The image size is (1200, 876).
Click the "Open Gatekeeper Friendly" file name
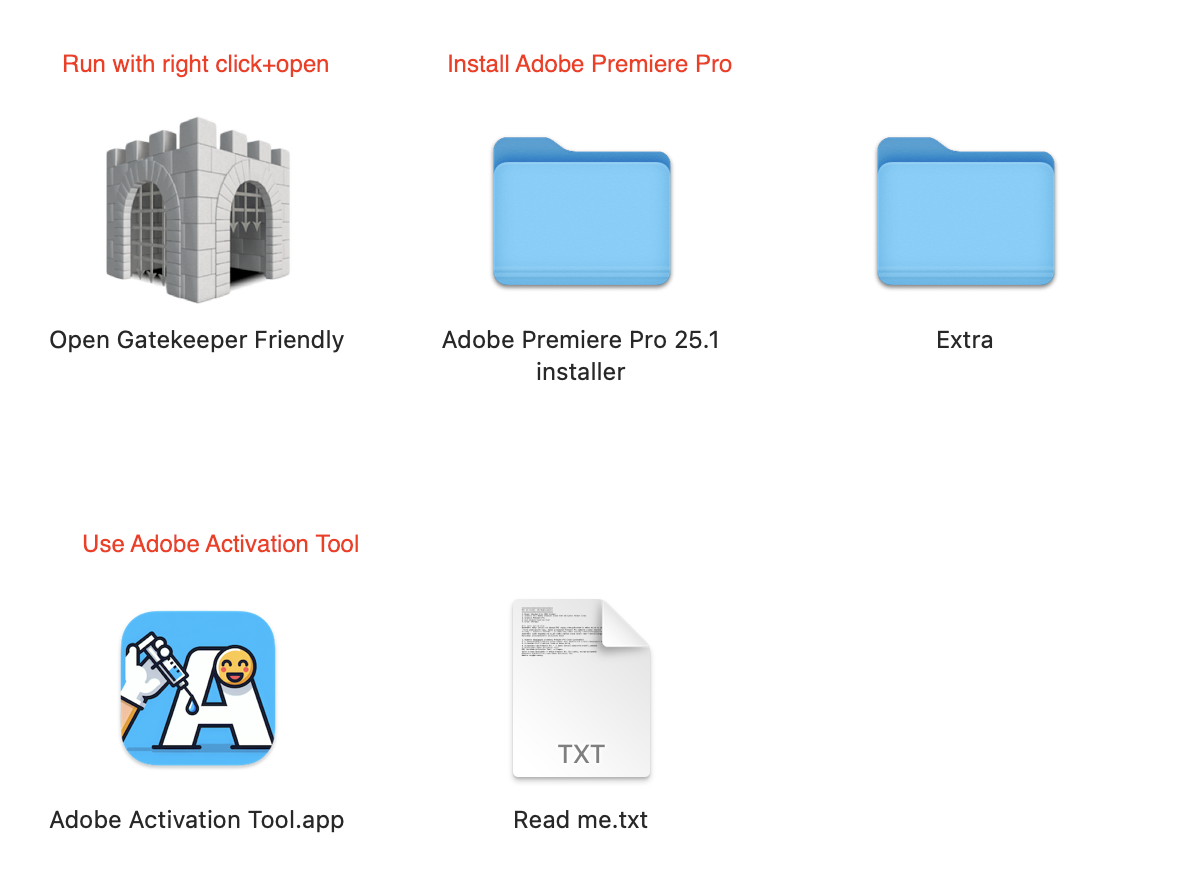tap(197, 340)
